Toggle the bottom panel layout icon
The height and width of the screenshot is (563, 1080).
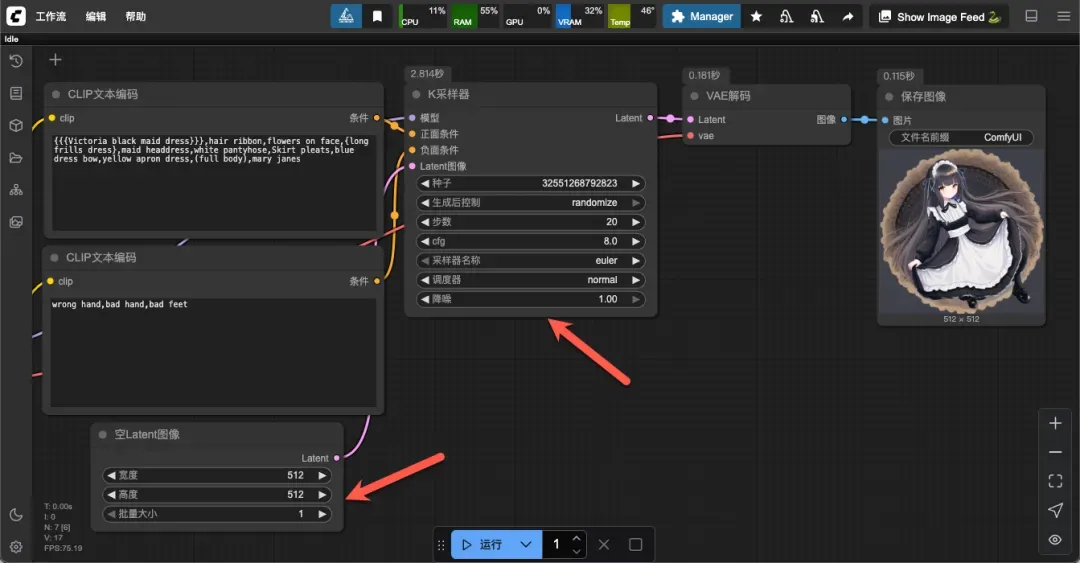(1031, 16)
